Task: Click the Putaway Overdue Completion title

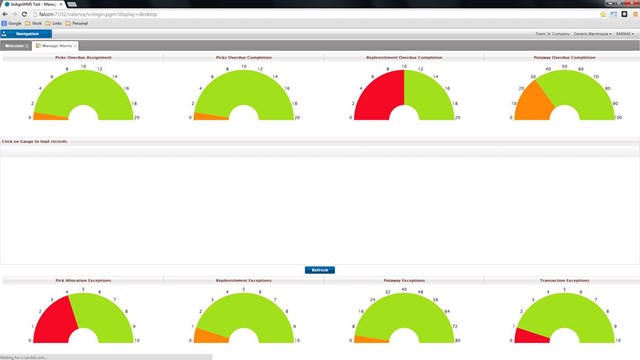Action: (x=564, y=58)
